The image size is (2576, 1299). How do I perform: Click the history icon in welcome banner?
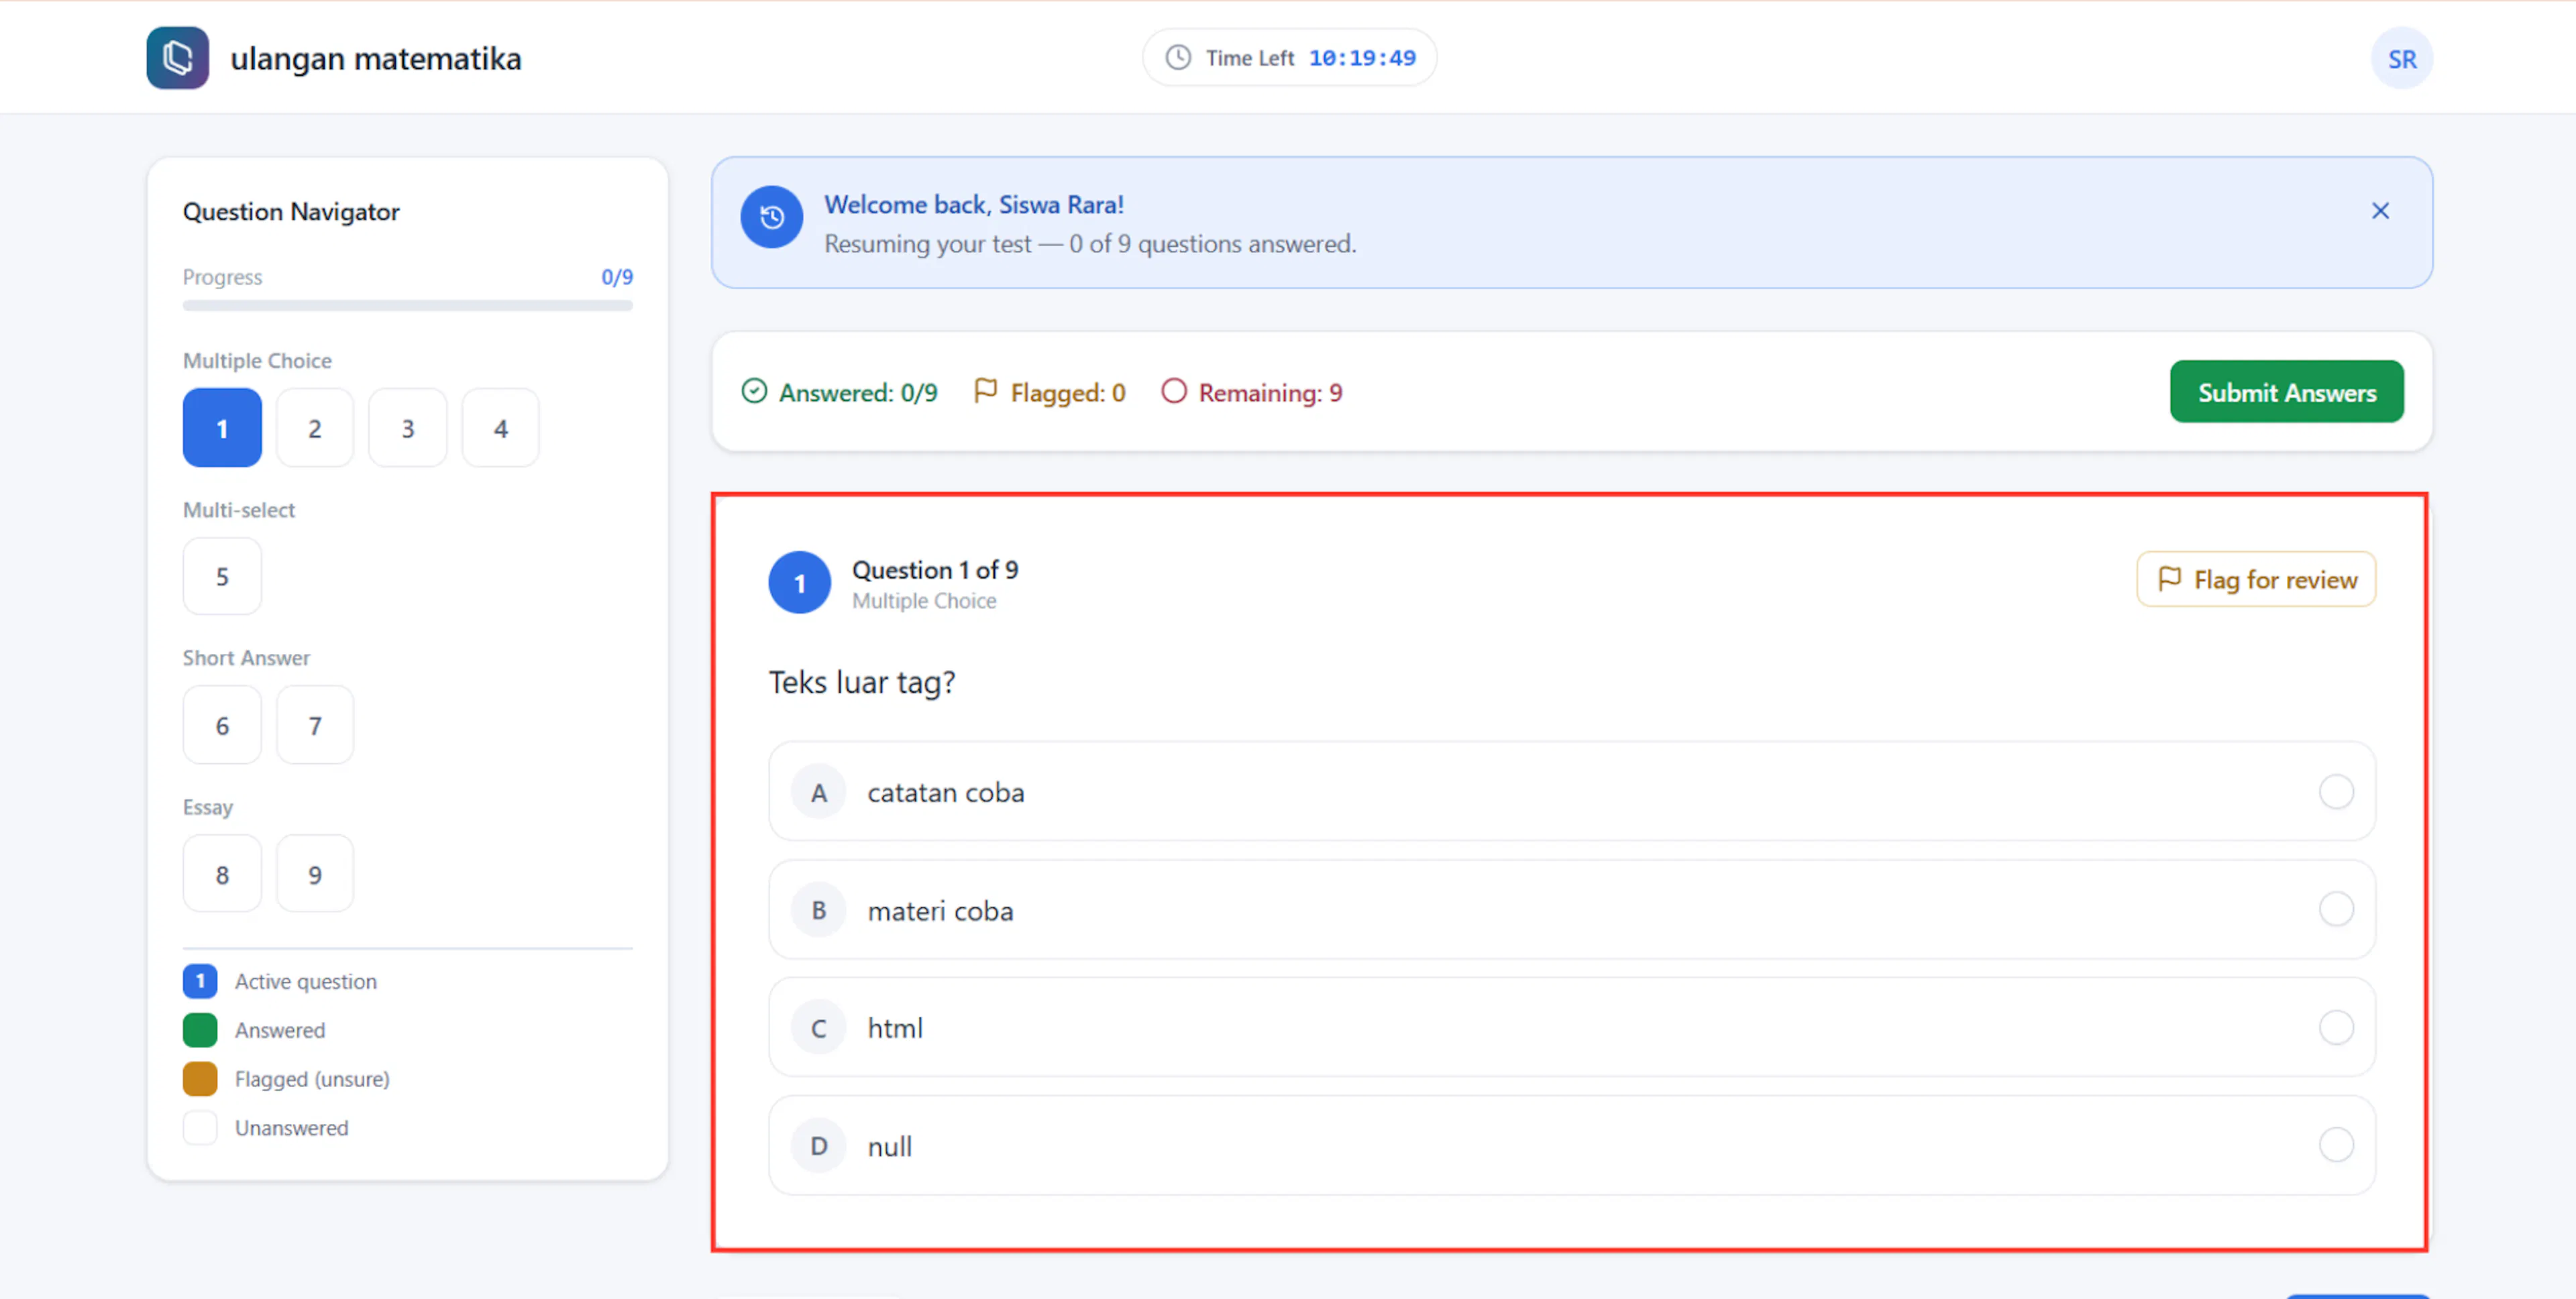pyautogui.click(x=771, y=217)
